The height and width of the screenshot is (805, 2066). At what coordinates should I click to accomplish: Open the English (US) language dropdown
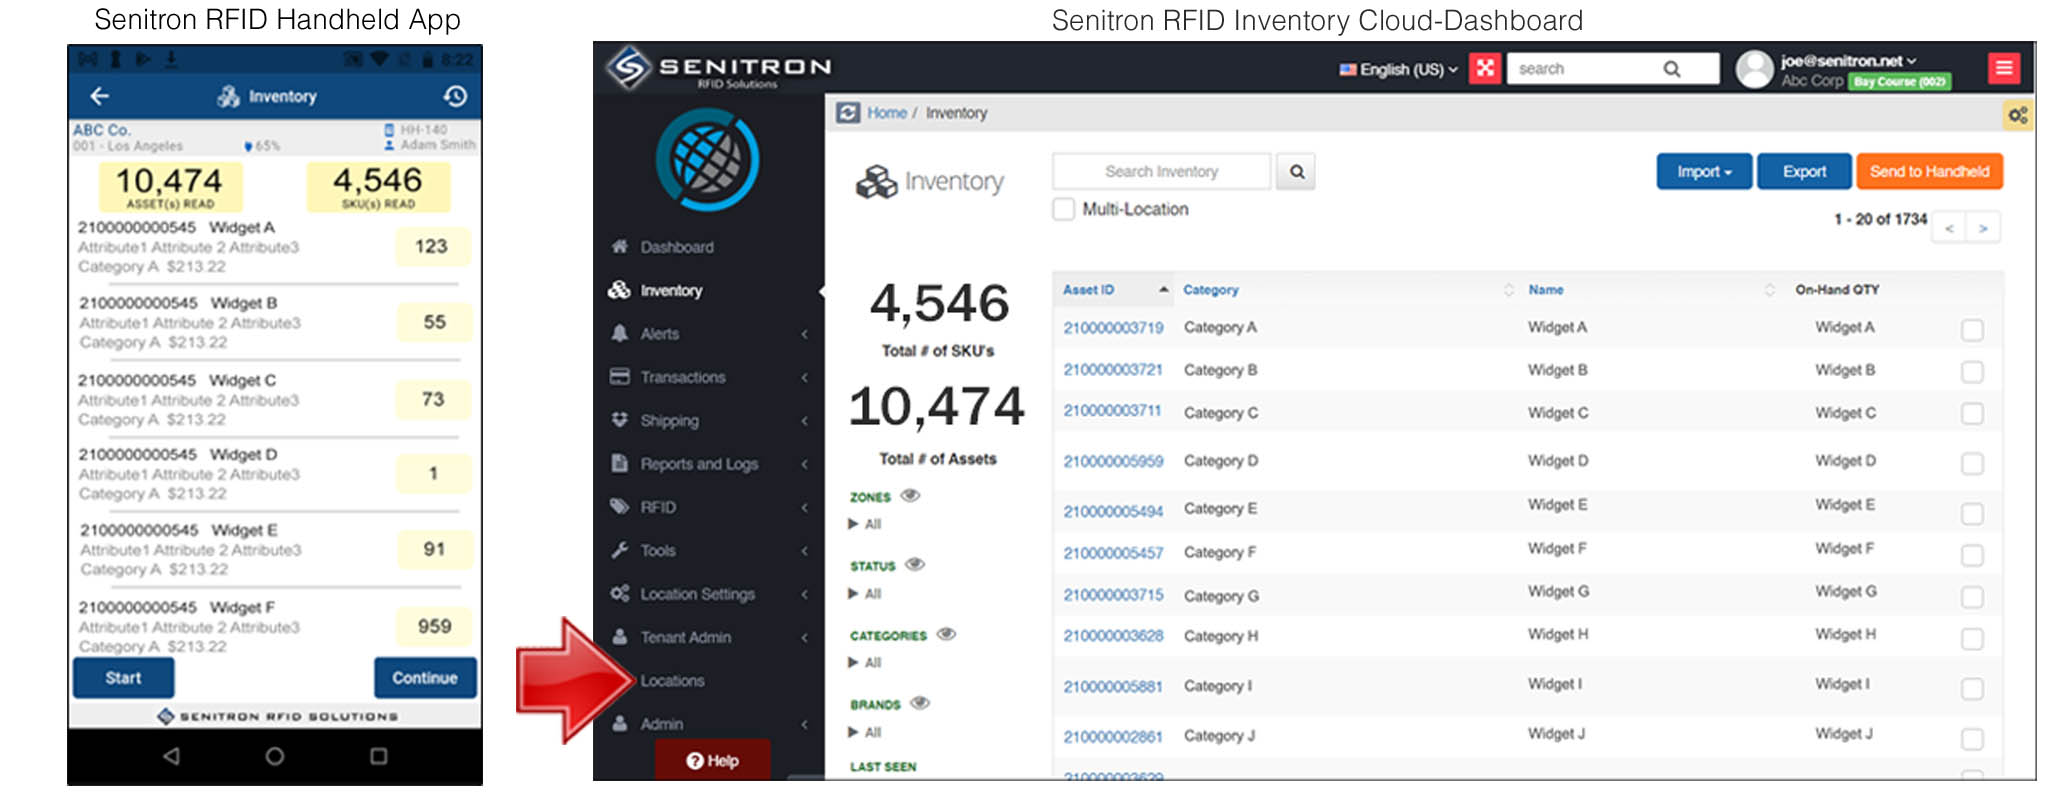(1398, 69)
